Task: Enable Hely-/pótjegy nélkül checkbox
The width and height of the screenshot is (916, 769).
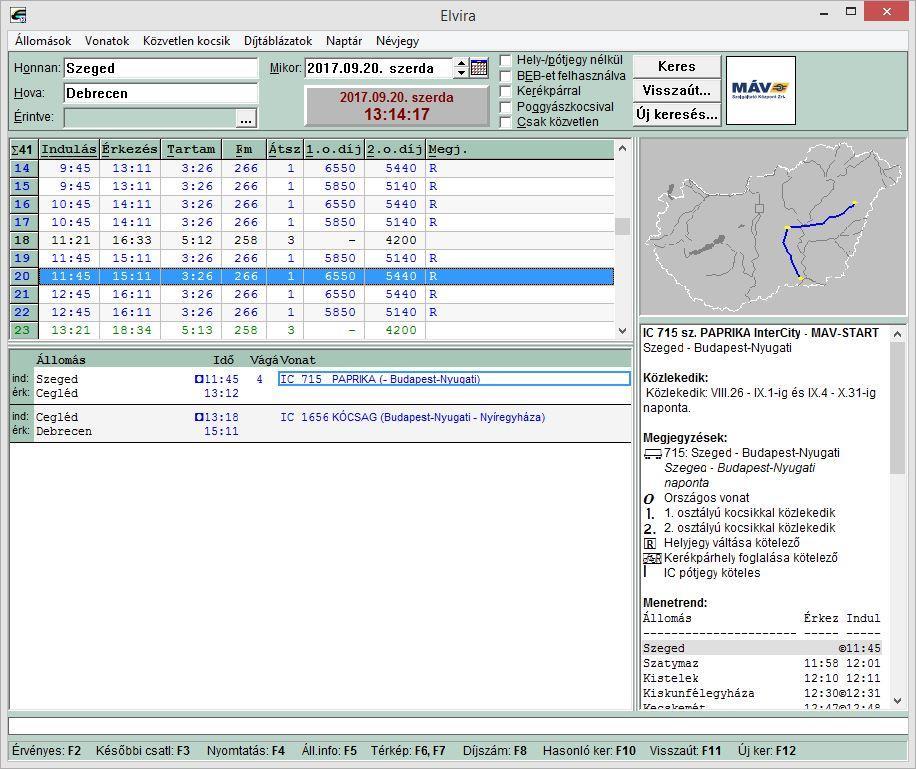Action: pos(505,60)
